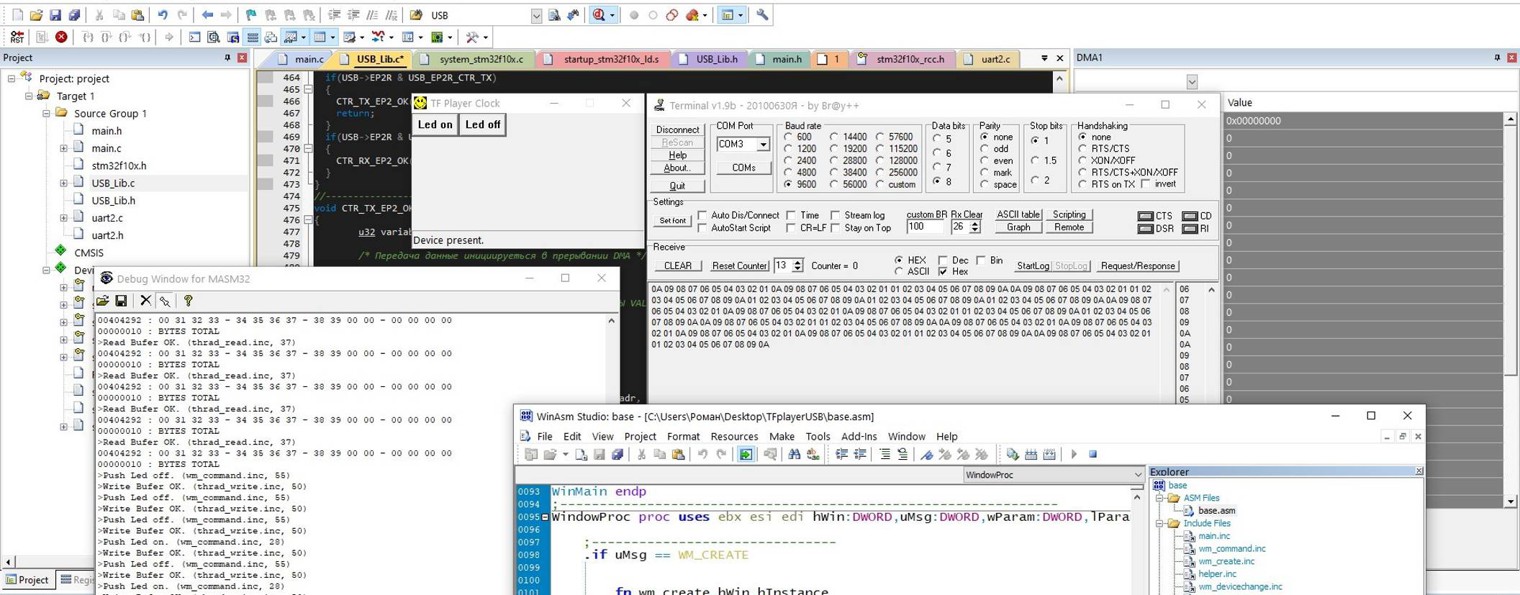Click the red stop debug icon
Image resolution: width=1520 pixels, height=595 pixels.
(61, 37)
